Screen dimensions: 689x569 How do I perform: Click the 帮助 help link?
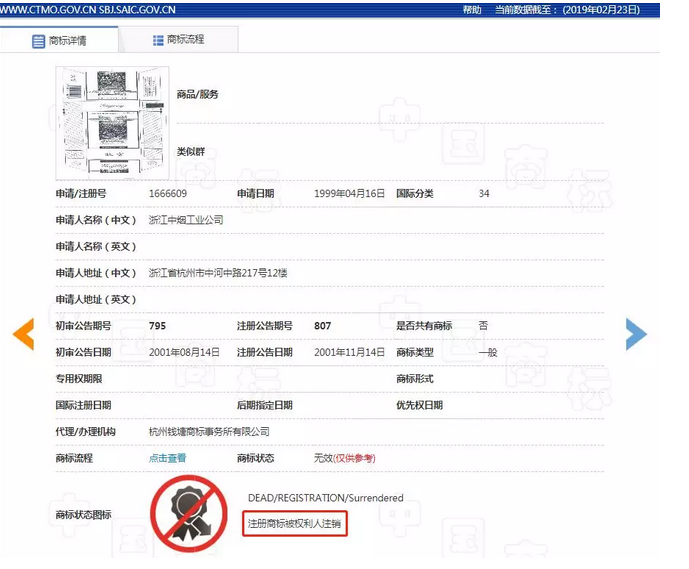point(472,10)
